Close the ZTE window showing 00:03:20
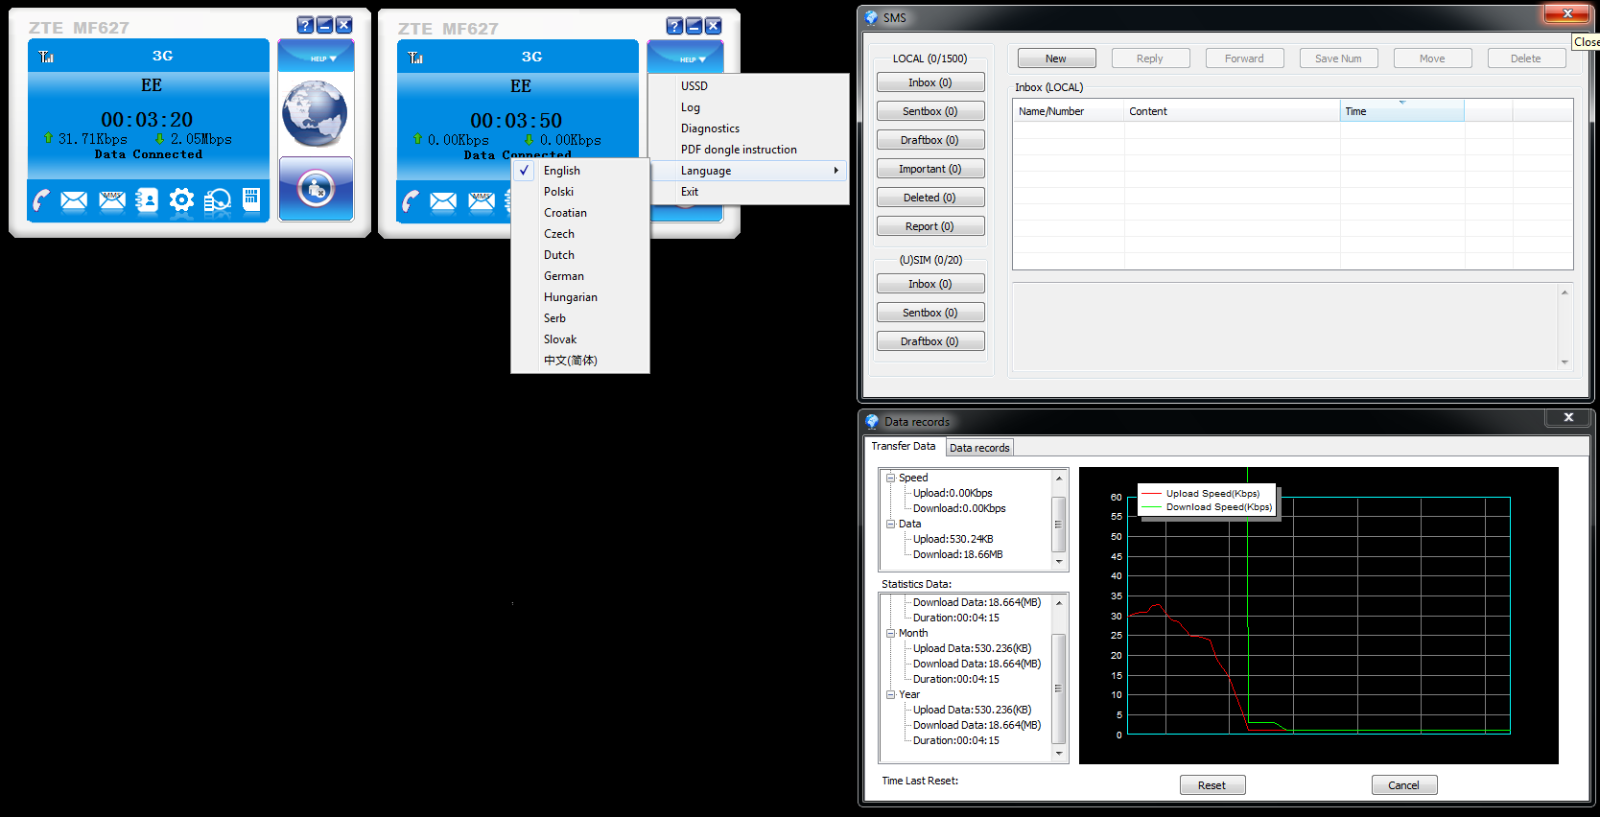 344,25
